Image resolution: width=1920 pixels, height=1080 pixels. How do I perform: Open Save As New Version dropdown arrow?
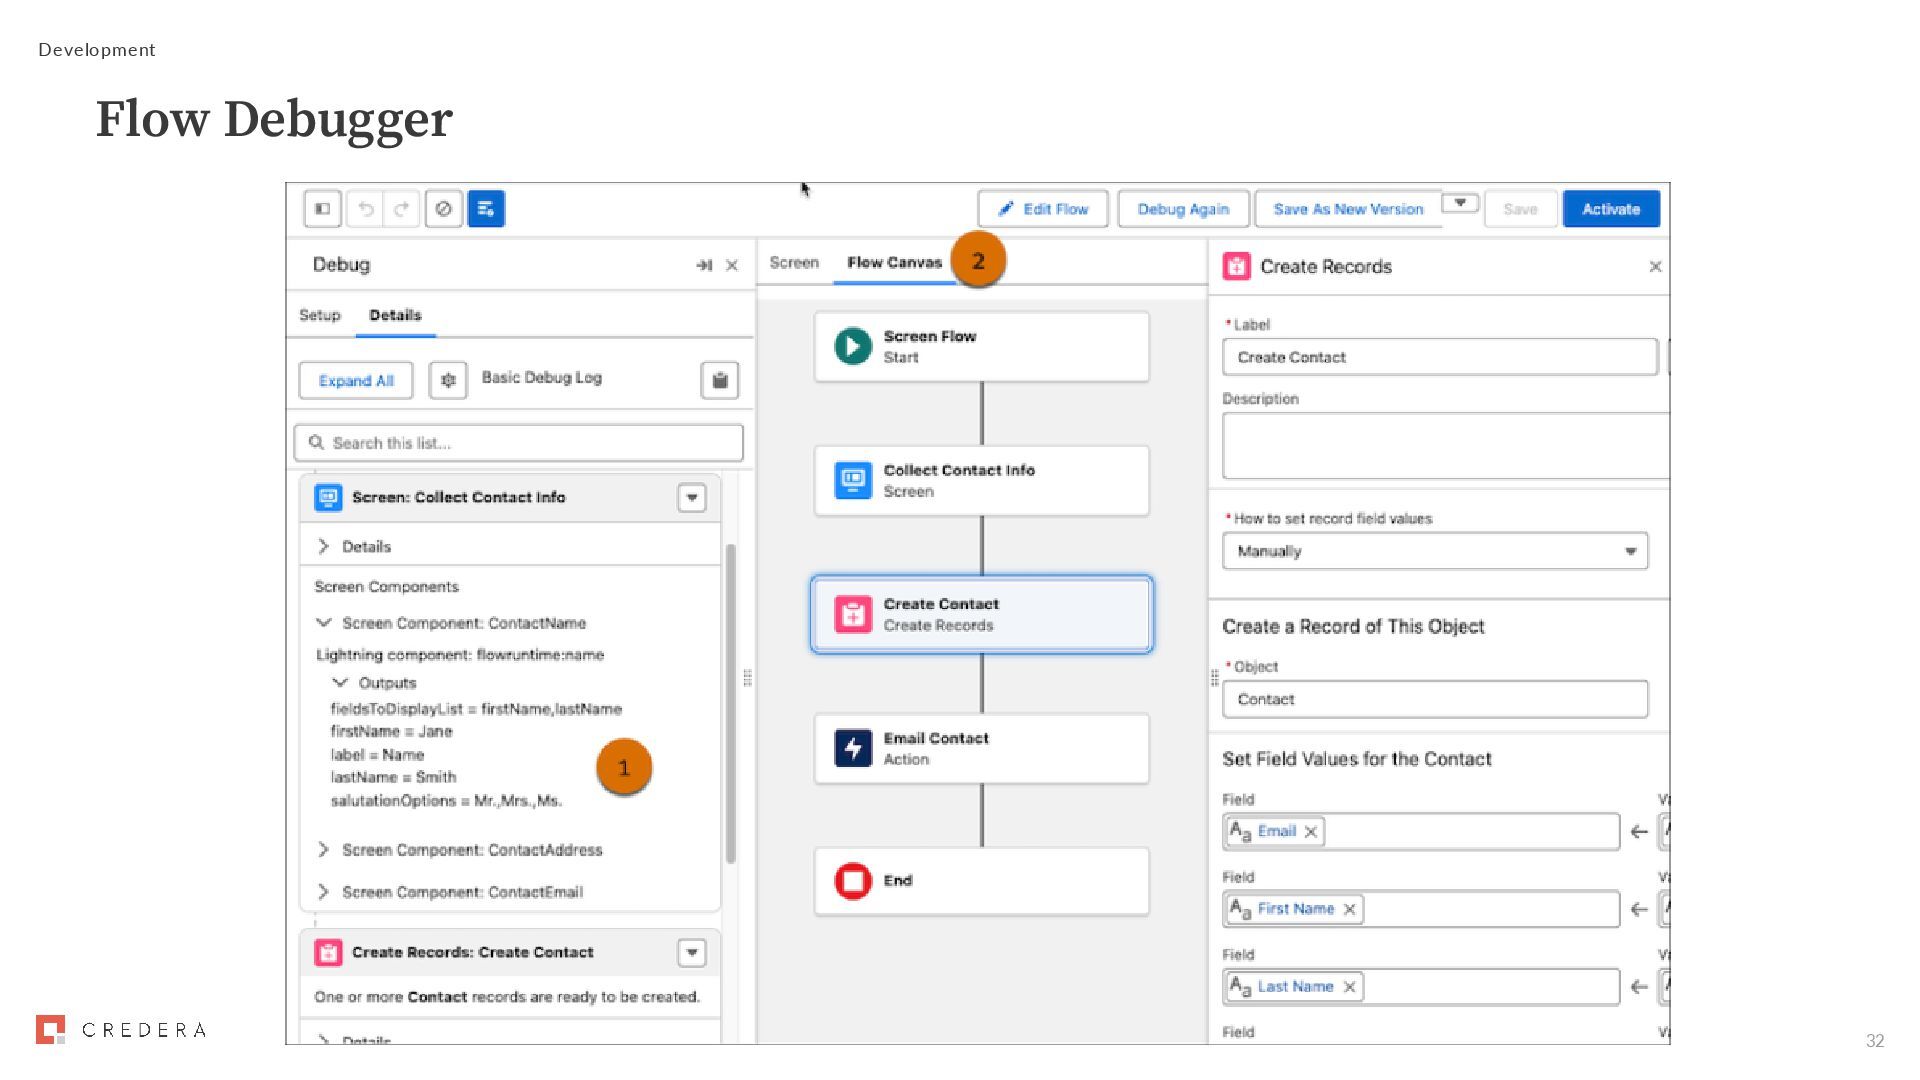tap(1460, 204)
